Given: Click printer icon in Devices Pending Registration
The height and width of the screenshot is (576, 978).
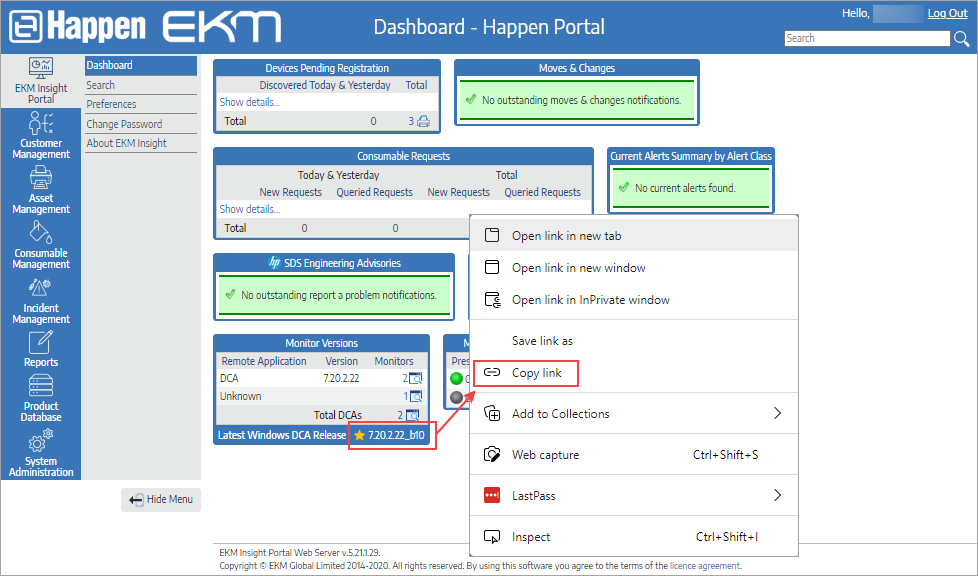Looking at the screenshot, I should click(x=424, y=122).
